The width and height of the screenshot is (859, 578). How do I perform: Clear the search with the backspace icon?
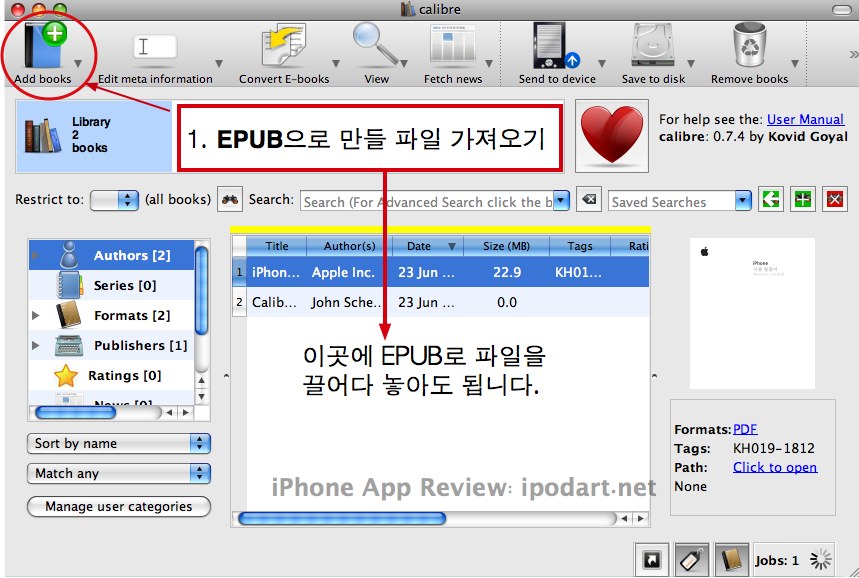pyautogui.click(x=589, y=199)
